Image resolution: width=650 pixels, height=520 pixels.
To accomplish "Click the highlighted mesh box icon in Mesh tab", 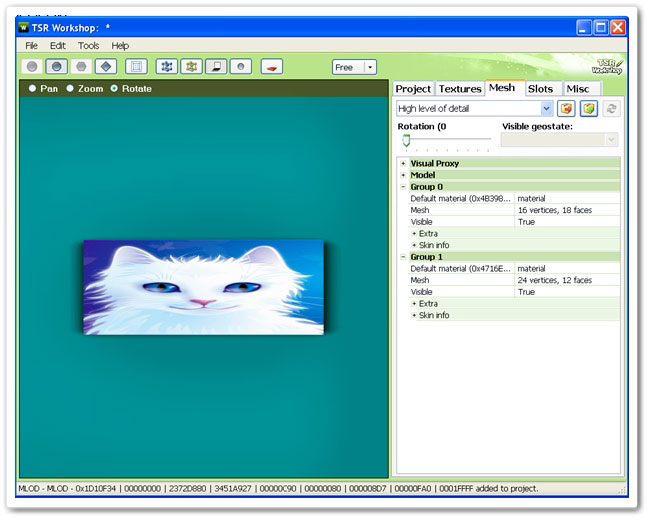I will click(588, 108).
